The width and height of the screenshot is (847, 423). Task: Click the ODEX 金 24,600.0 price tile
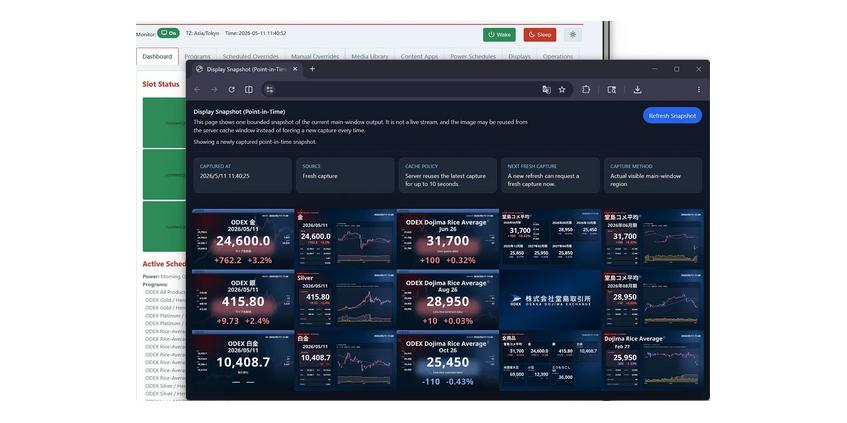pyautogui.click(x=243, y=238)
